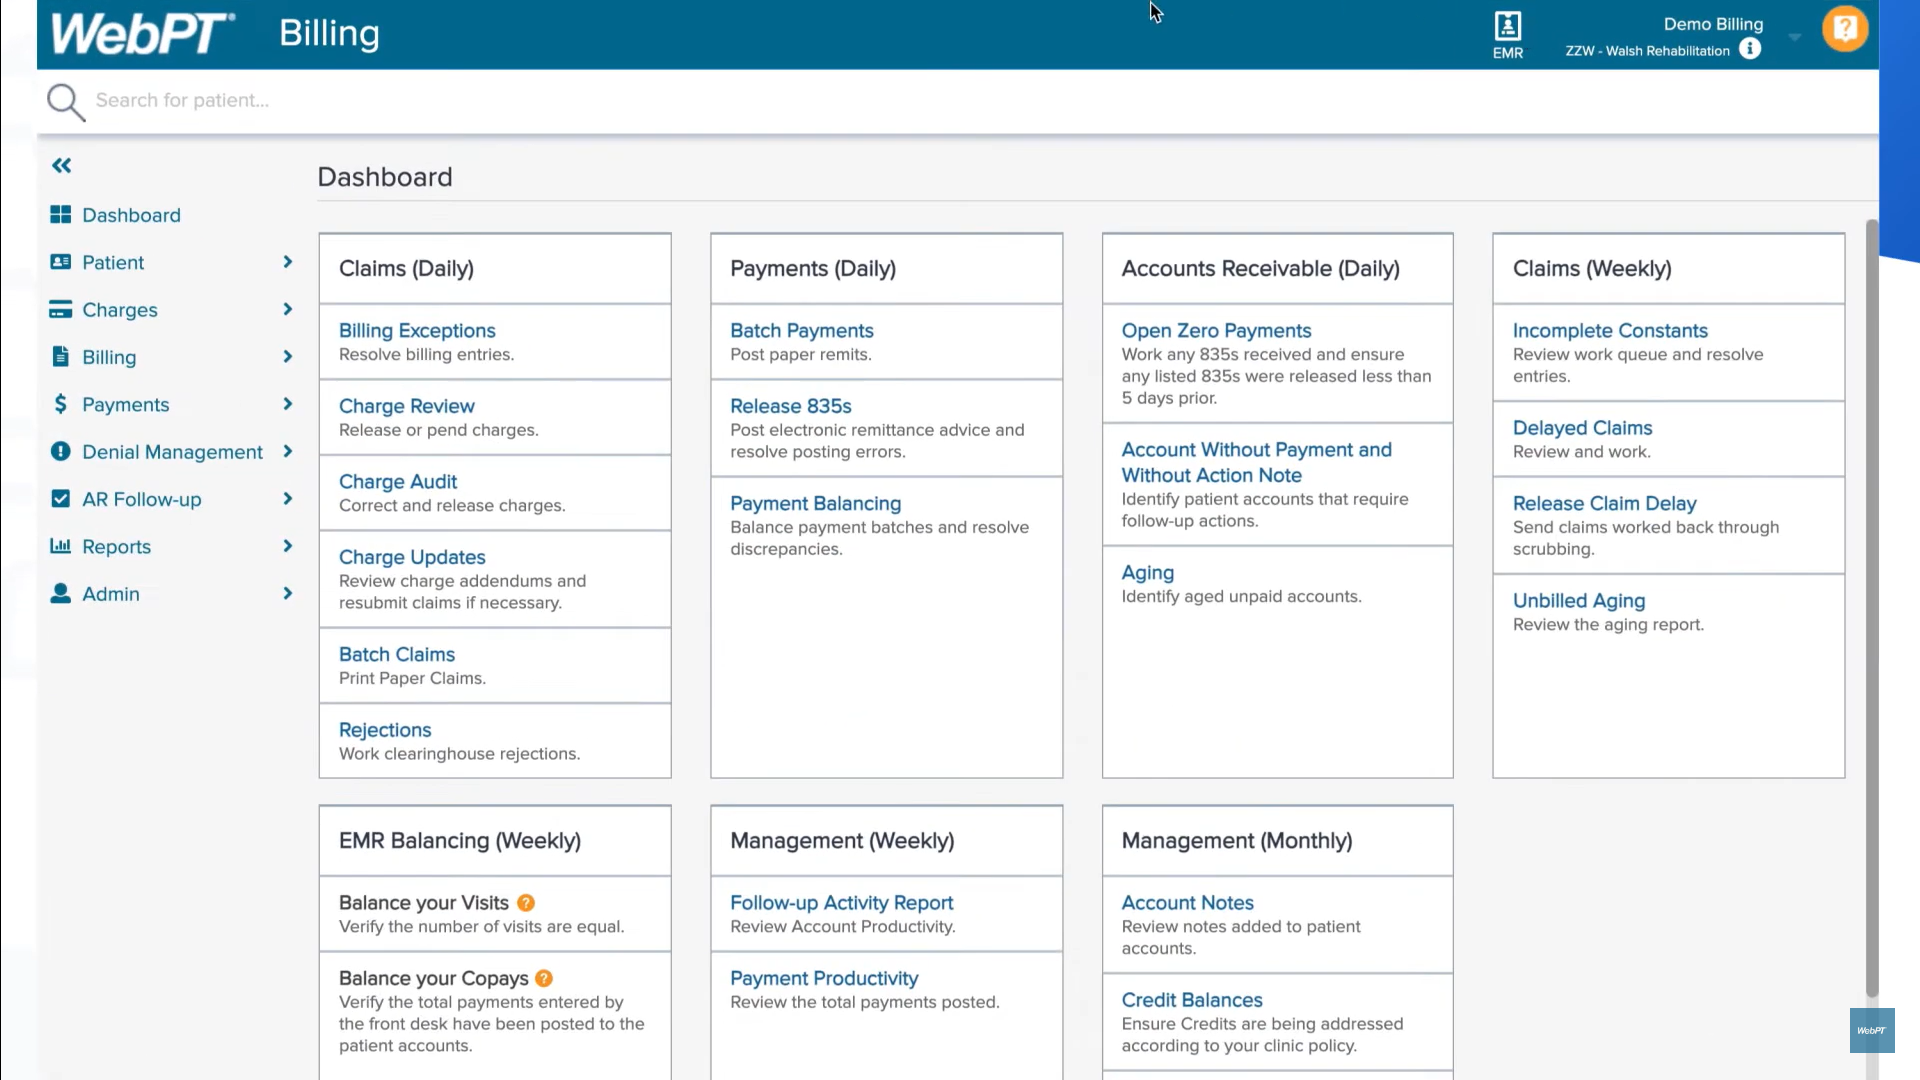Select Payments in the sidebar
This screenshot has width=1920, height=1080.
[x=125, y=405]
